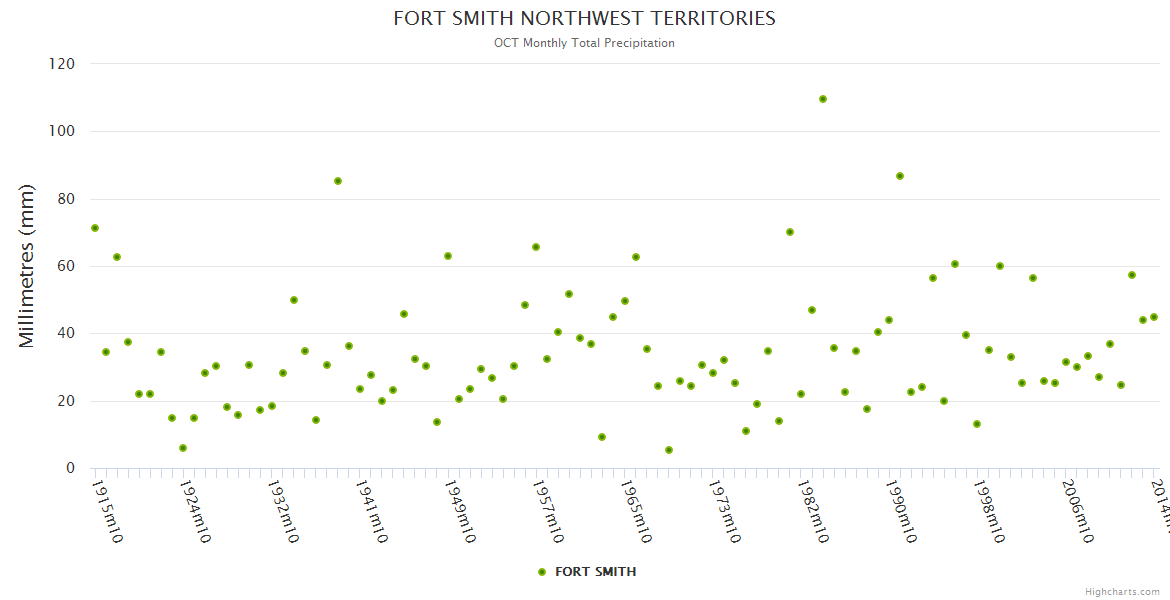Image resolution: width=1170 pixels, height=600 pixels.
Task: Select the 70 mm data point before 1982
Action: (x=790, y=232)
